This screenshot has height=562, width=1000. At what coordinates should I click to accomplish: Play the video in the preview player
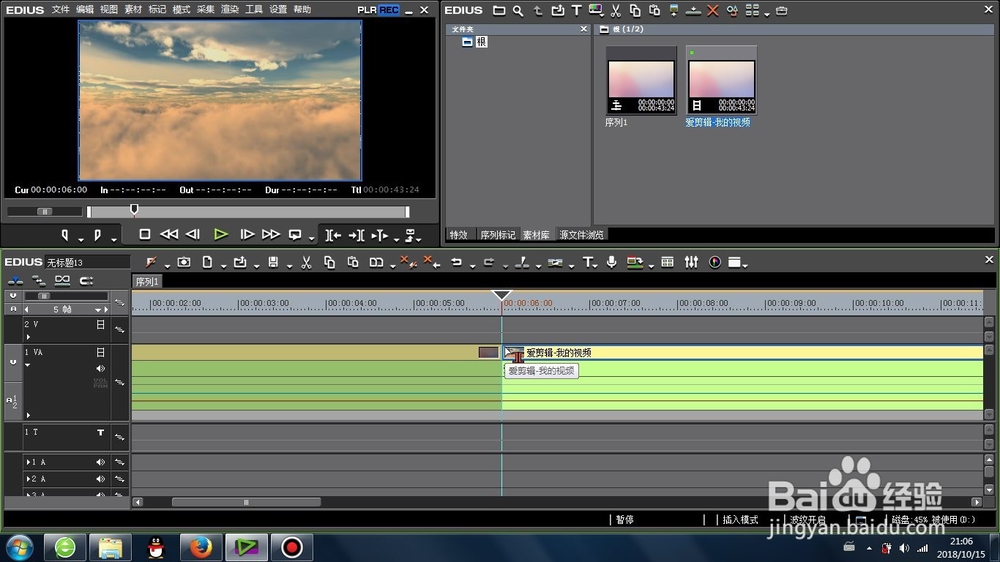(x=221, y=235)
